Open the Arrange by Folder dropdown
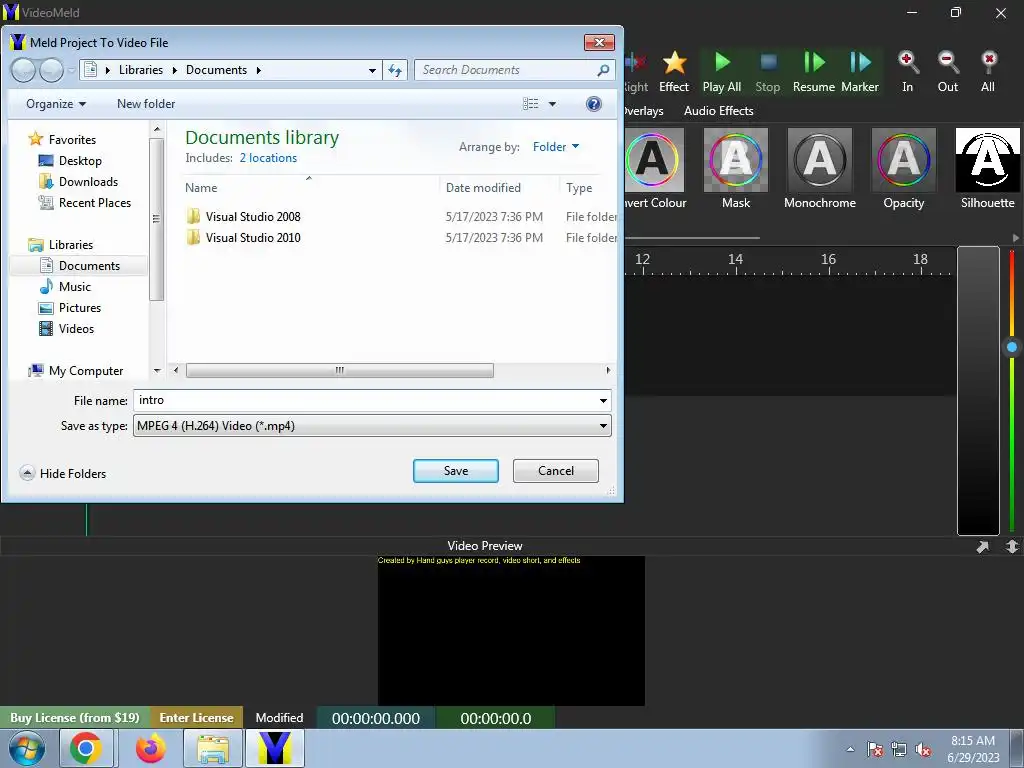The height and width of the screenshot is (768, 1024). tap(556, 147)
